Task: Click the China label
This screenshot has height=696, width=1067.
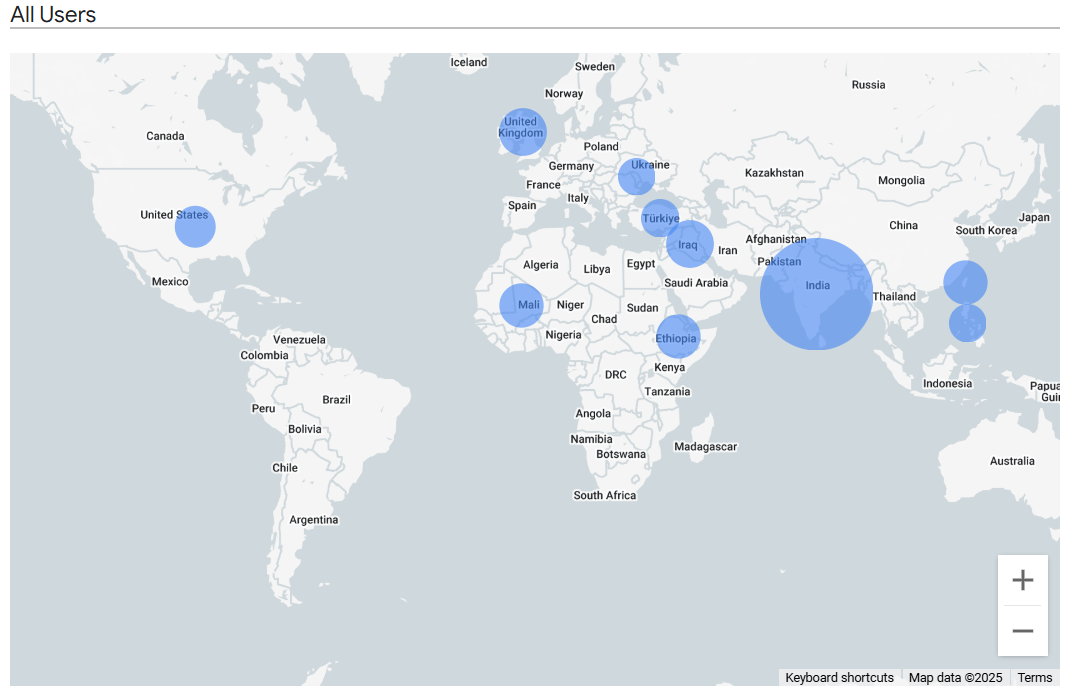Action: tap(903, 225)
